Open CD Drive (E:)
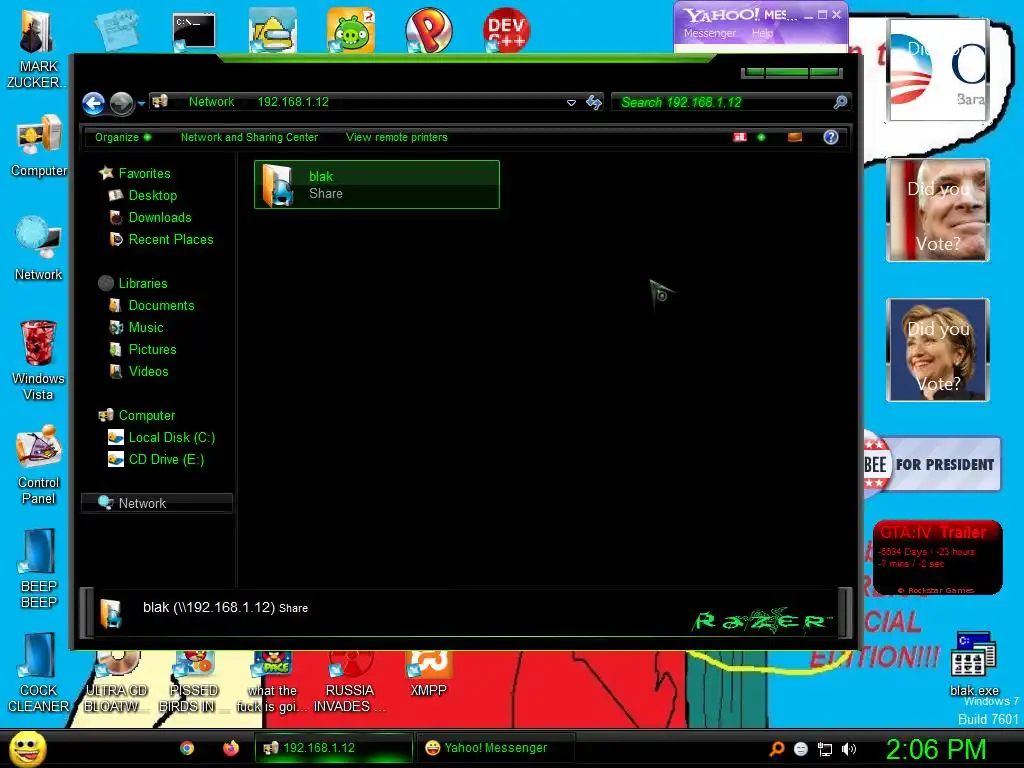1024x768 pixels. pyautogui.click(x=166, y=460)
